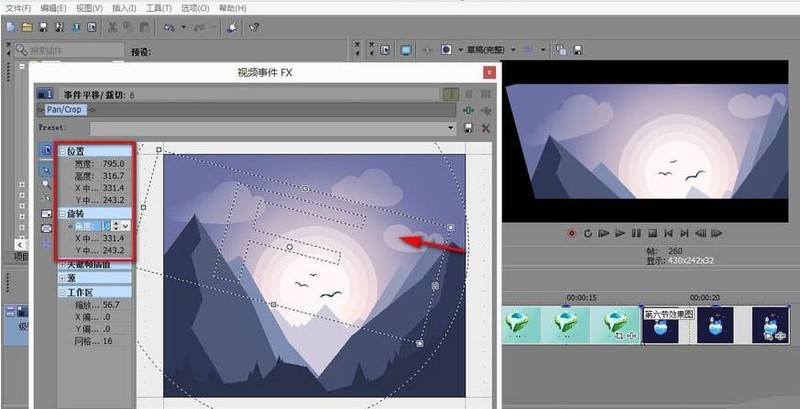Save the preview snapshot to file
800x409 pixels.
(x=578, y=50)
